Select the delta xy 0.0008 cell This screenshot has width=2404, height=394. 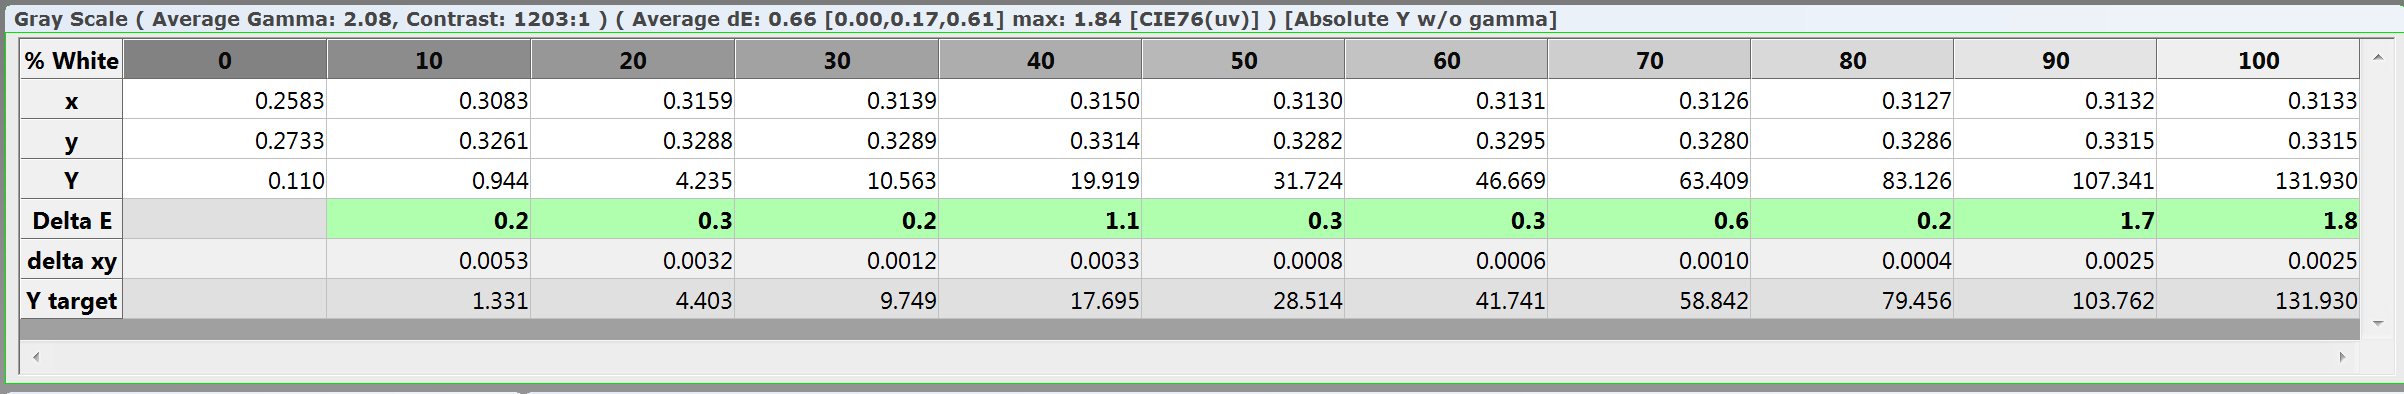pyautogui.click(x=1244, y=260)
